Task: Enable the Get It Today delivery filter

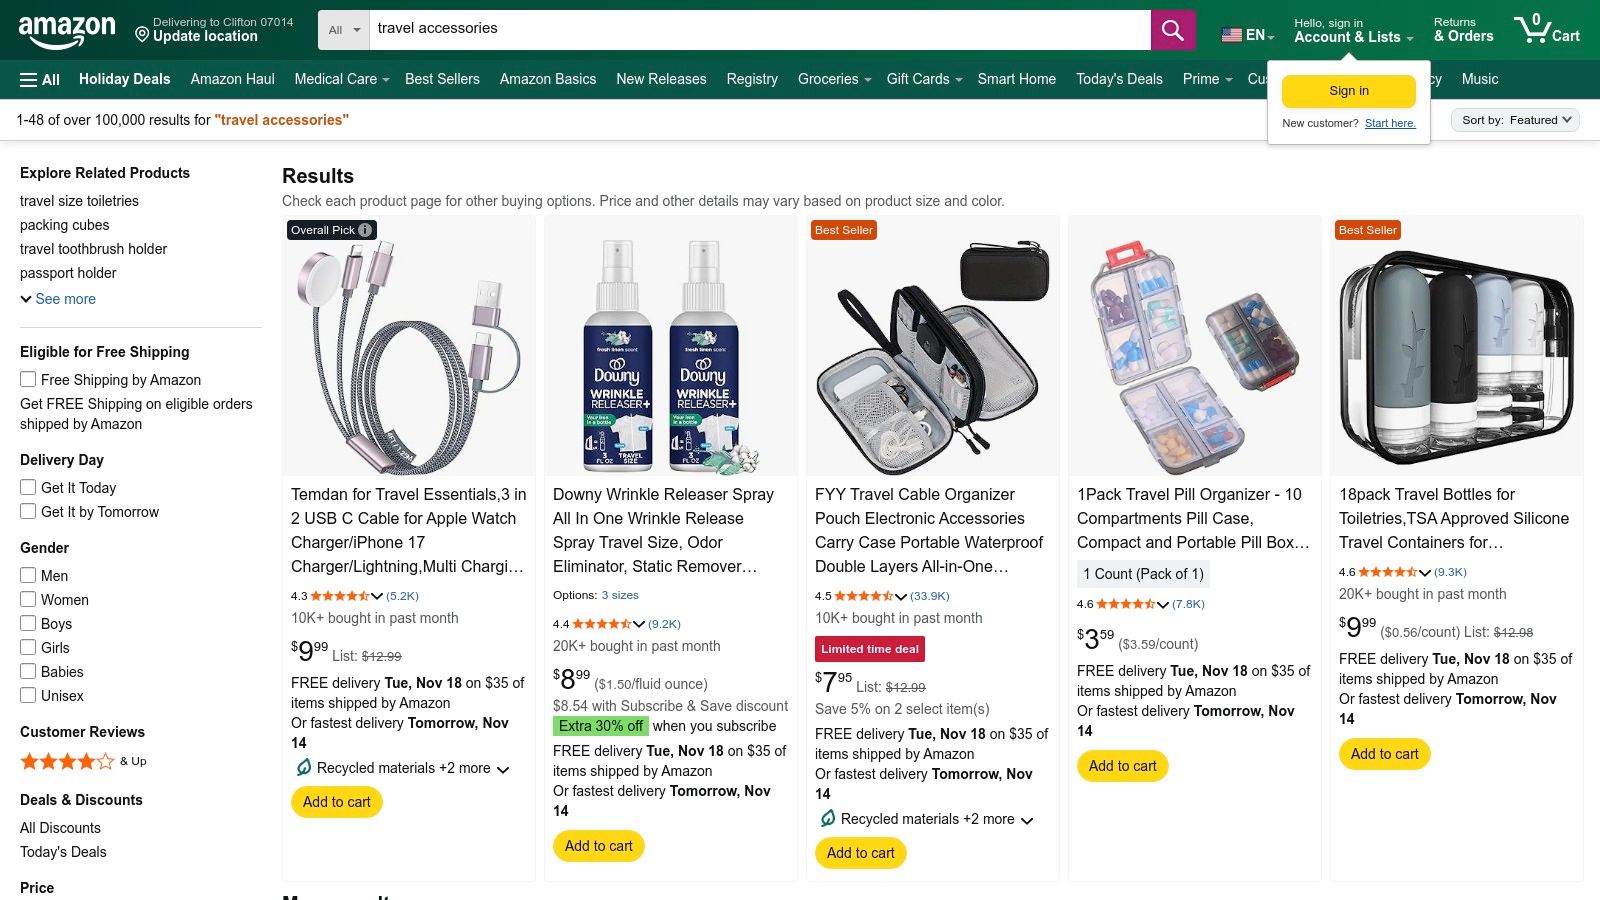Action: pos(27,487)
